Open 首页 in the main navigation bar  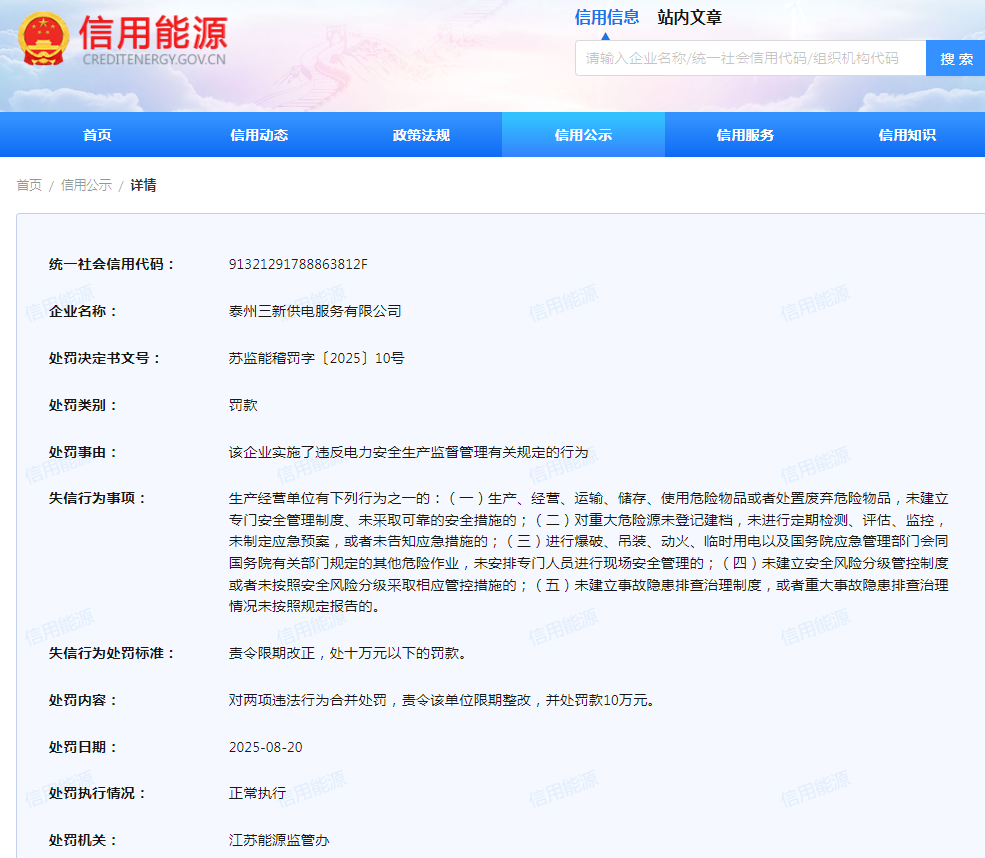pos(97,135)
